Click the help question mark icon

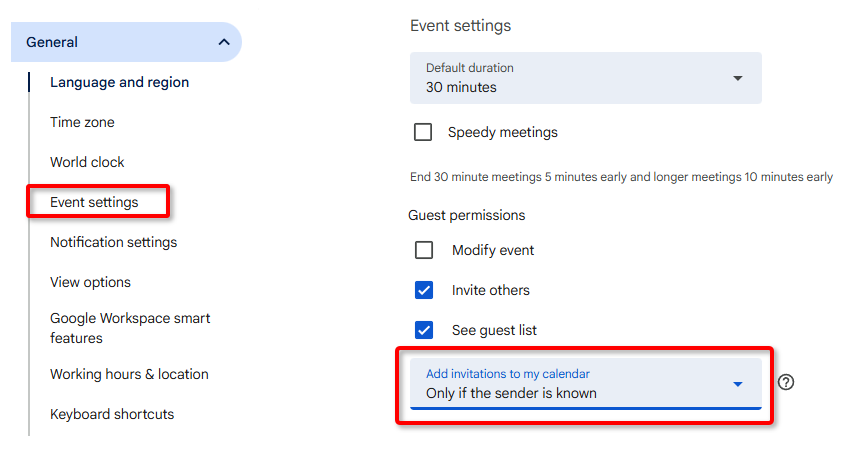(x=786, y=382)
